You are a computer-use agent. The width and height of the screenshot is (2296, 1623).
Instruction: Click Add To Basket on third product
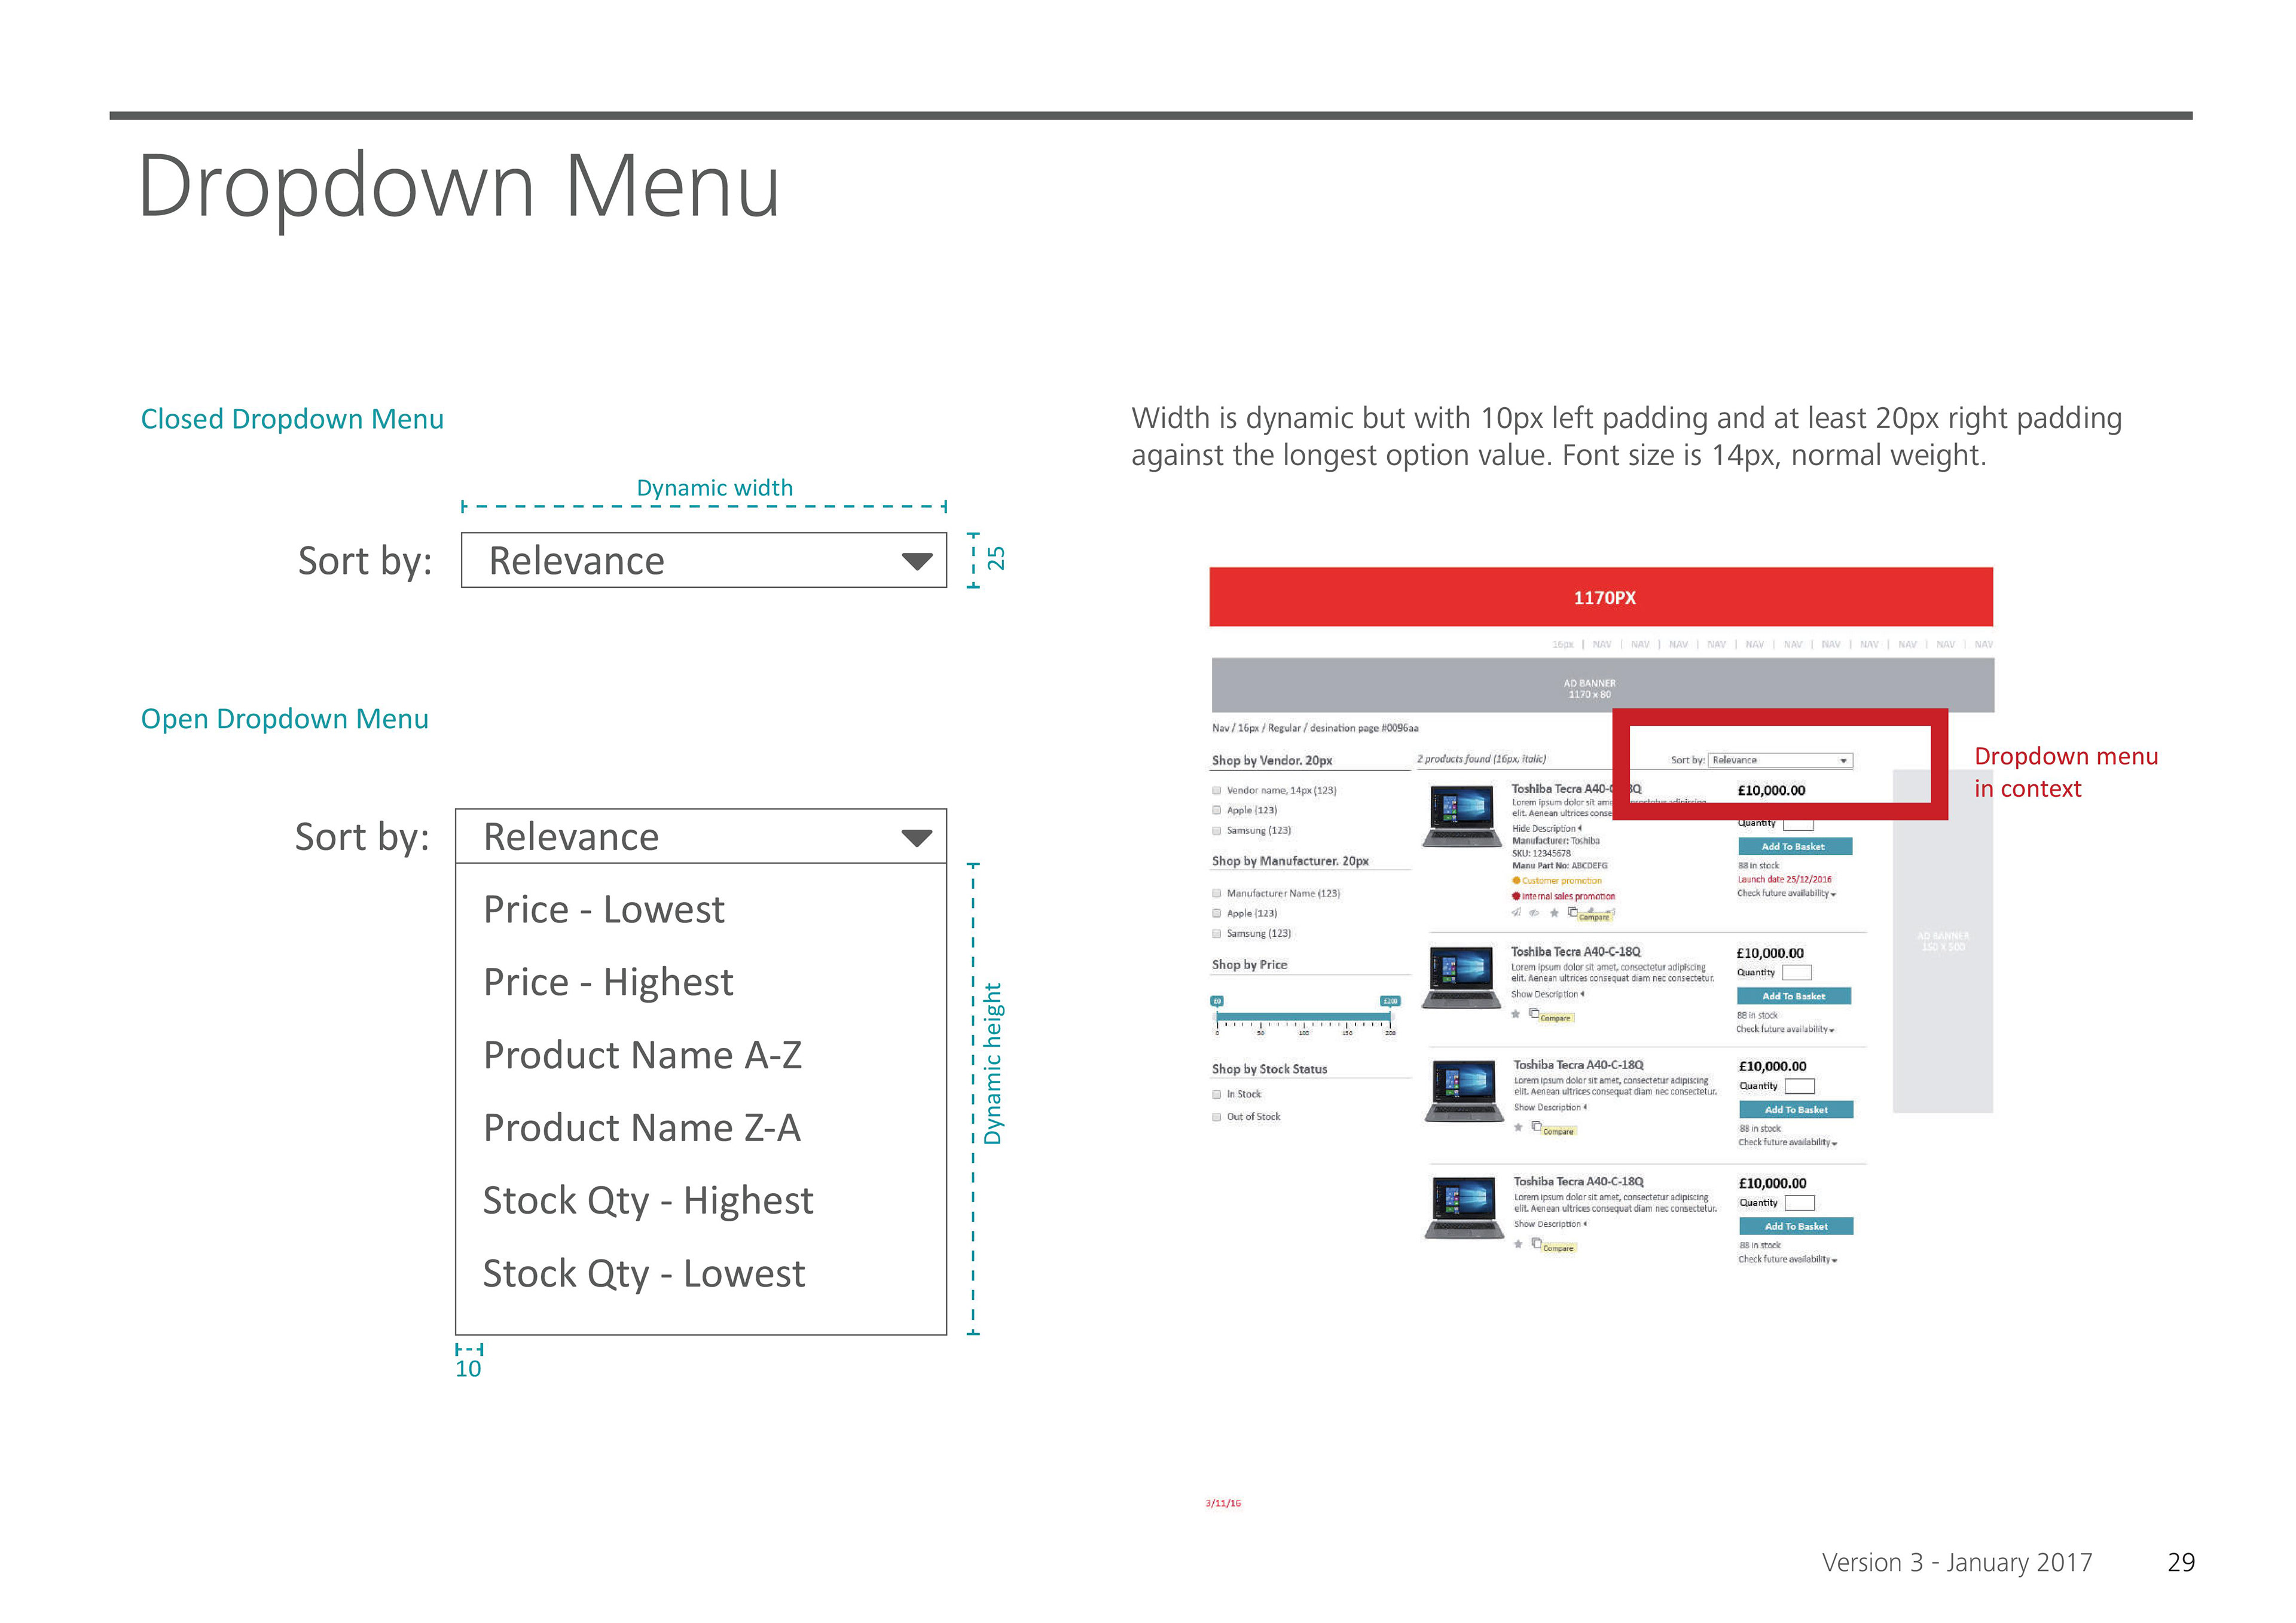[x=1796, y=1109]
